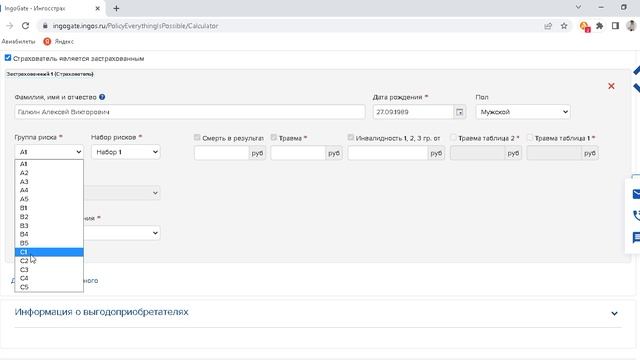The width and height of the screenshot is (640, 360).
Task: Remove insured person with red X
Action: (611, 86)
